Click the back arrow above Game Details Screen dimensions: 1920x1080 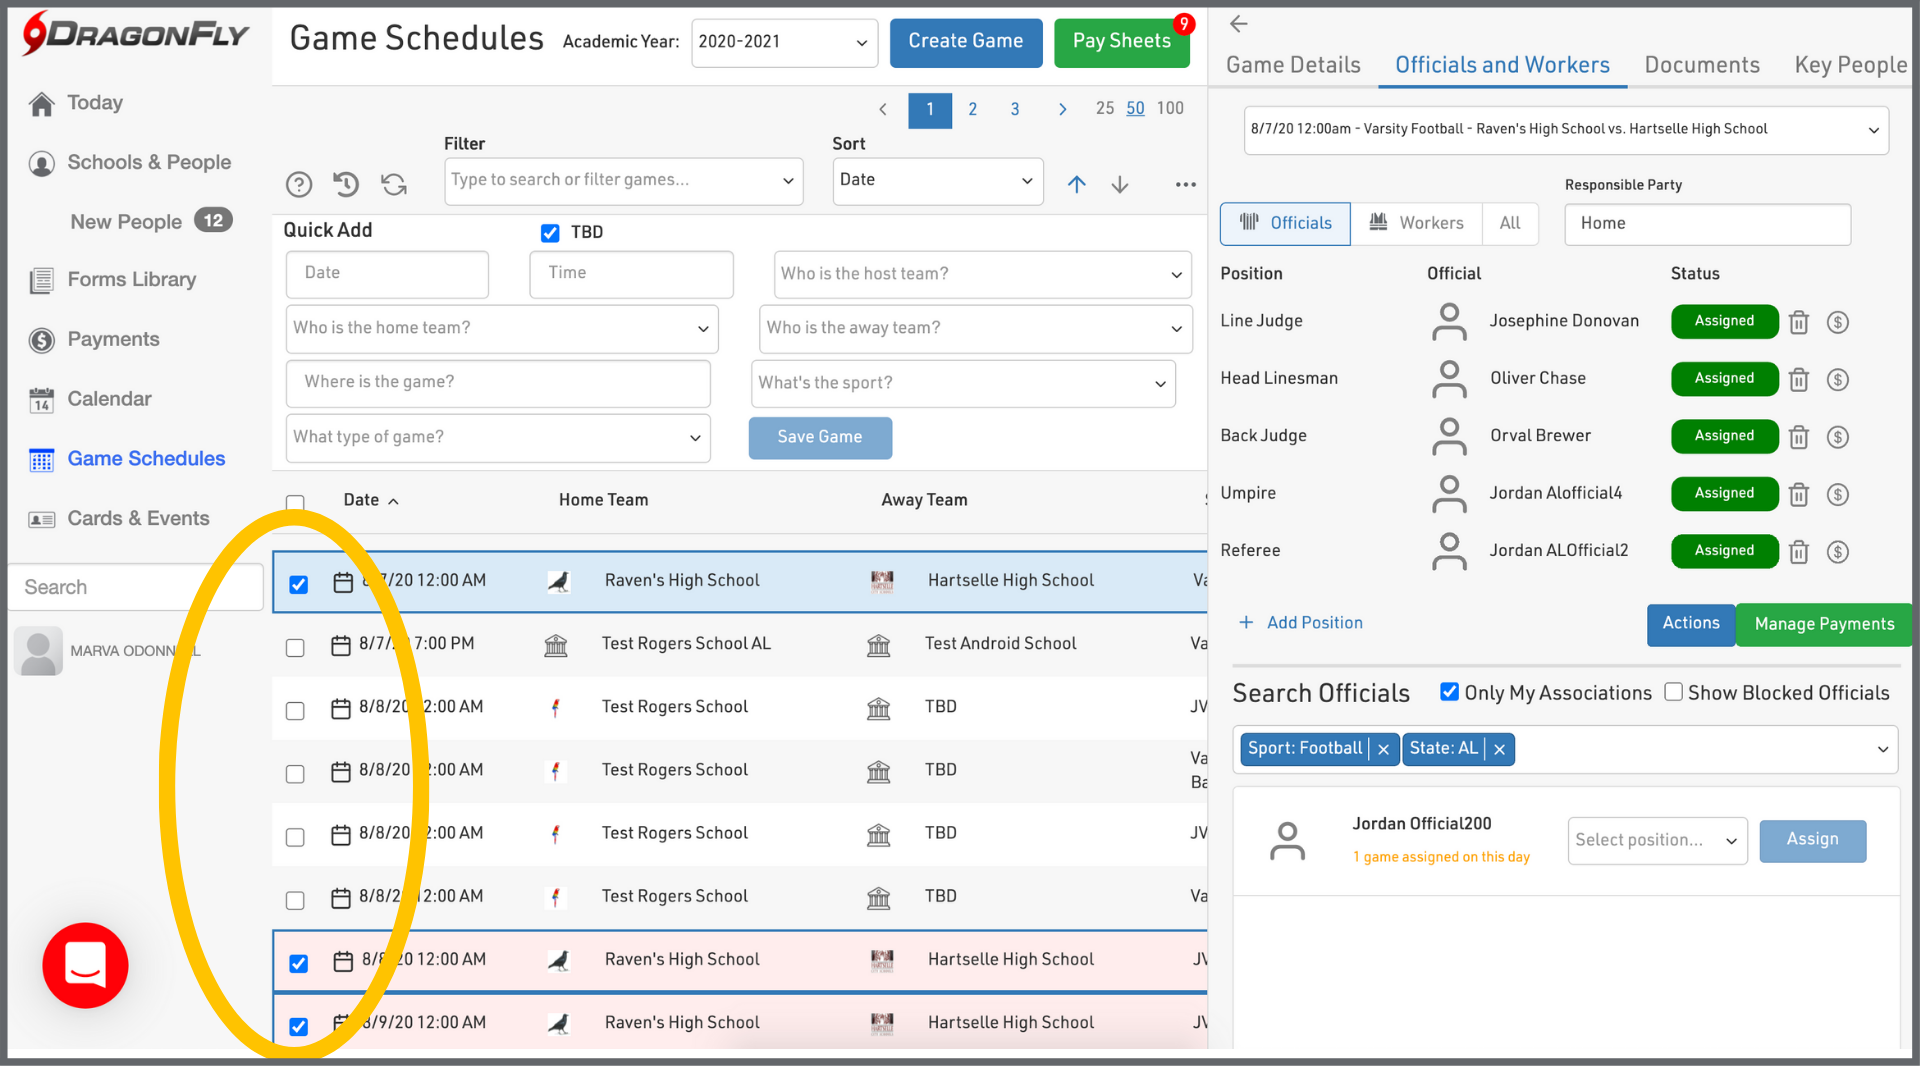tap(1239, 24)
